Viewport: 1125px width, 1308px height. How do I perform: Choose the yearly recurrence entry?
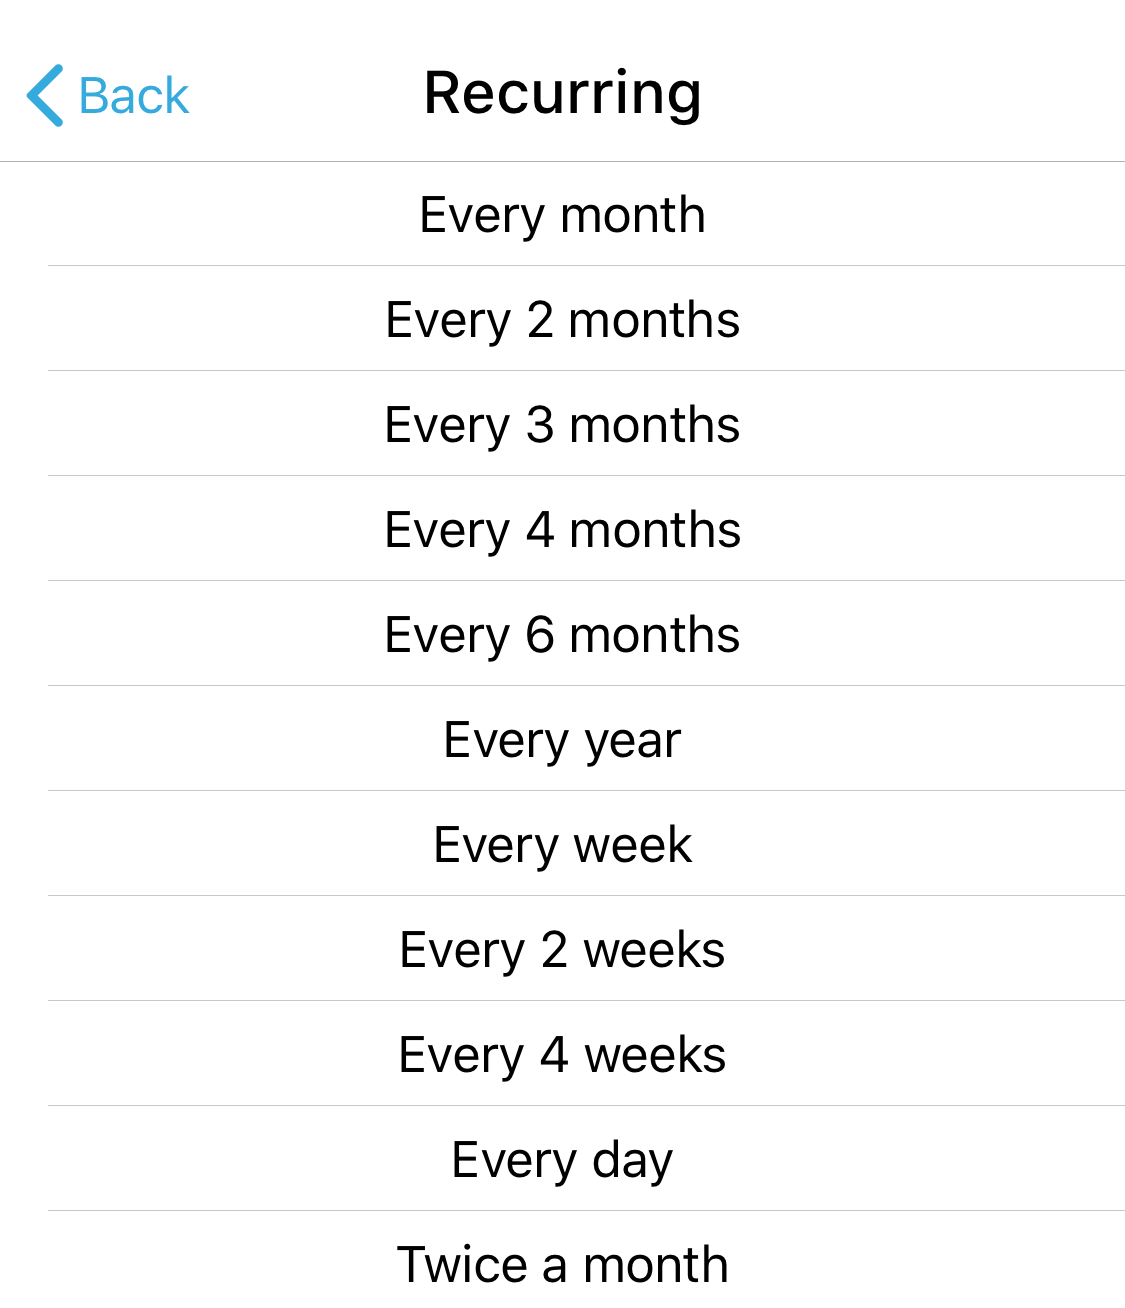[x=562, y=740]
